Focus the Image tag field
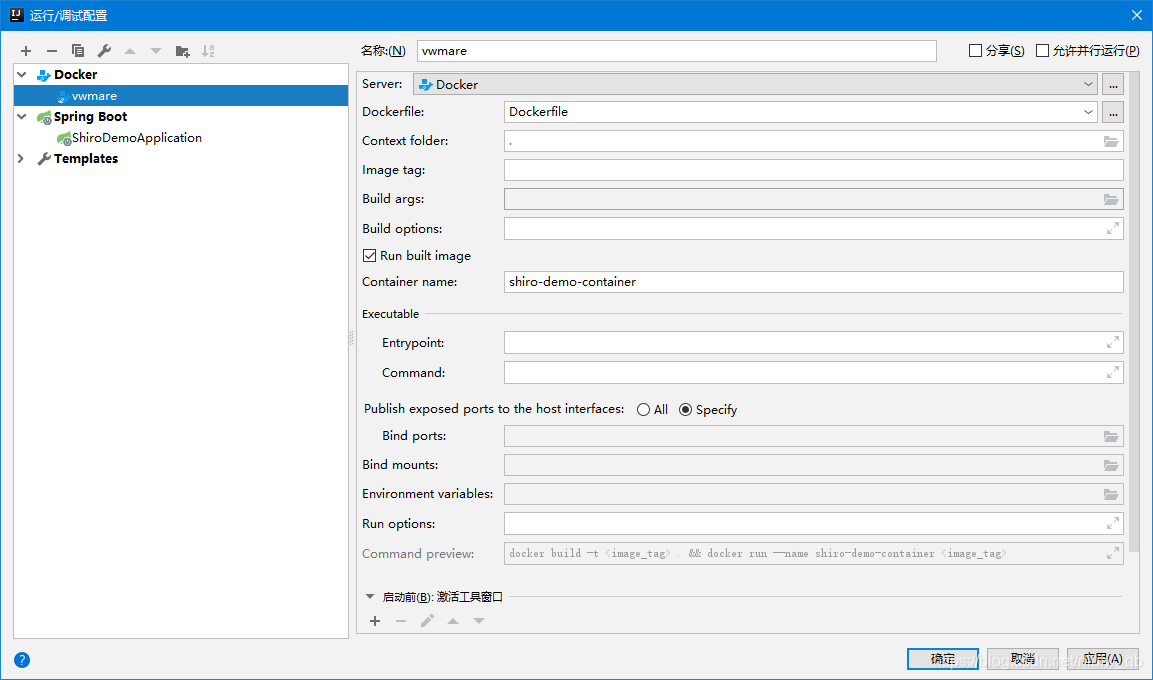 (813, 170)
